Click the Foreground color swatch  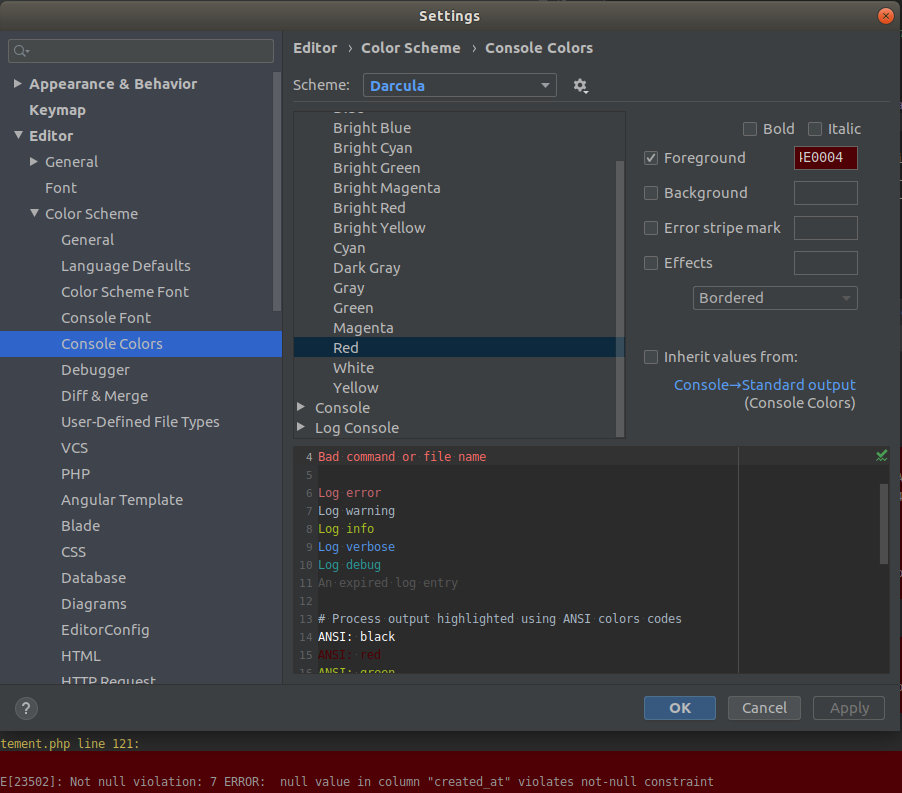[x=825, y=157]
